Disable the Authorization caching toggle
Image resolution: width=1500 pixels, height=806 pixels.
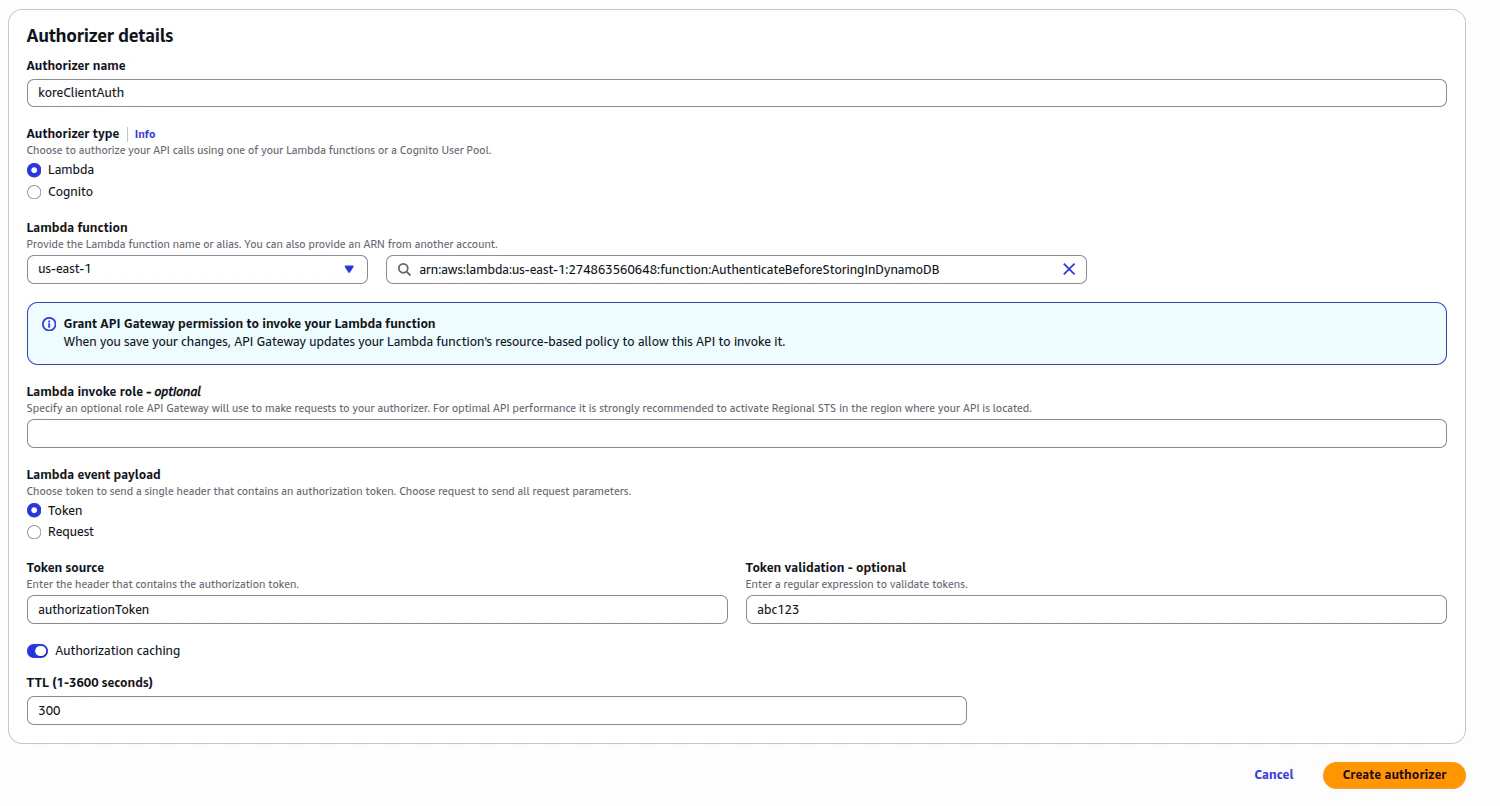(x=37, y=650)
